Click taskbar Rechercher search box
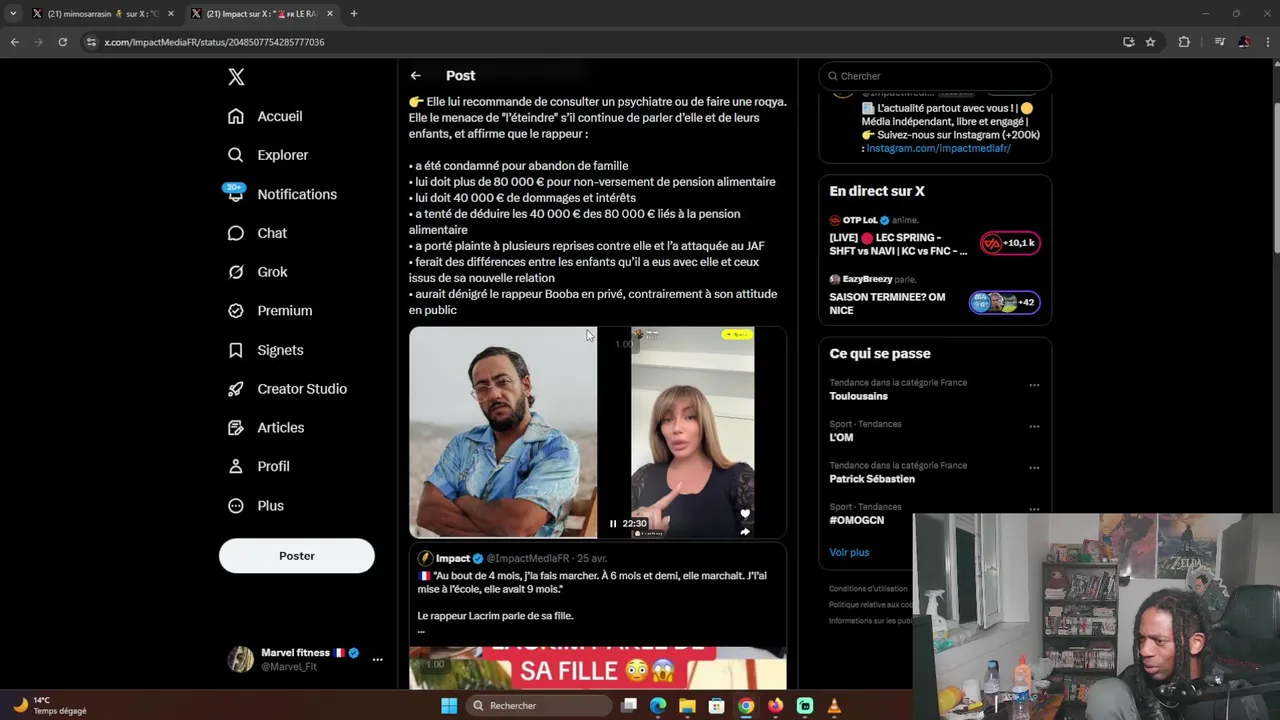The height and width of the screenshot is (720, 1280). point(541,706)
